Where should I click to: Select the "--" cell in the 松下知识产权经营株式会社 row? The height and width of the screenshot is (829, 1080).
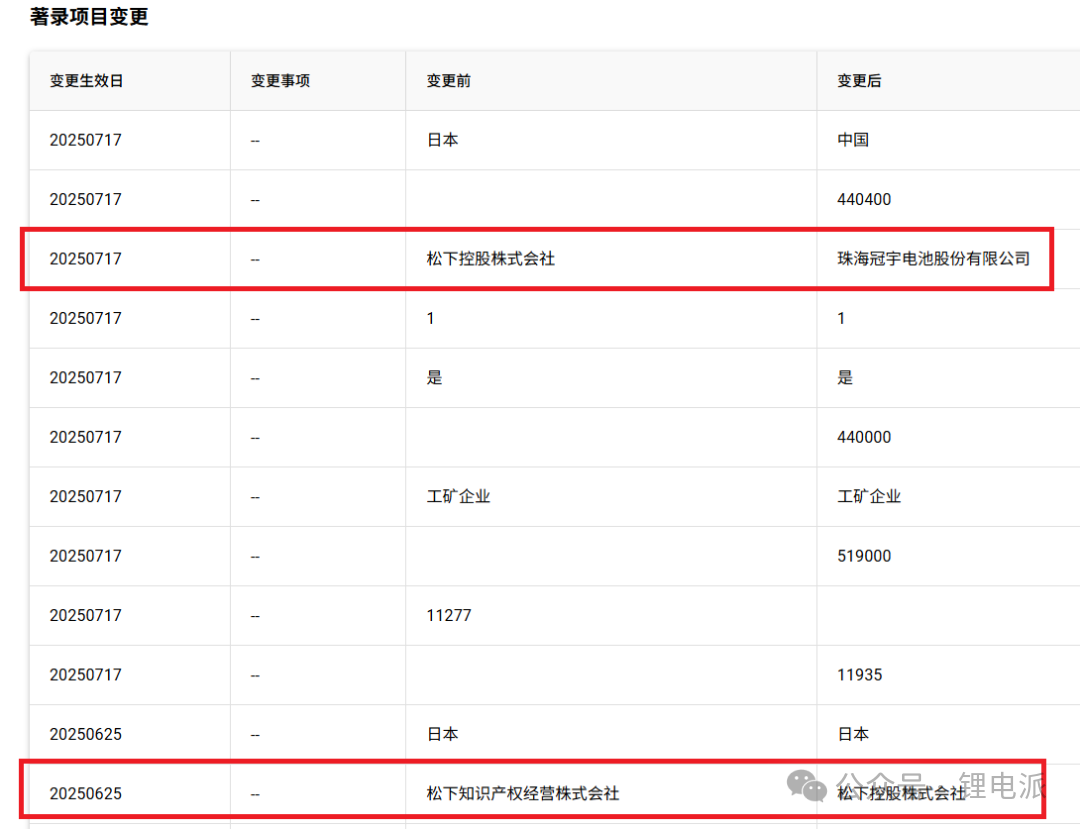255,795
